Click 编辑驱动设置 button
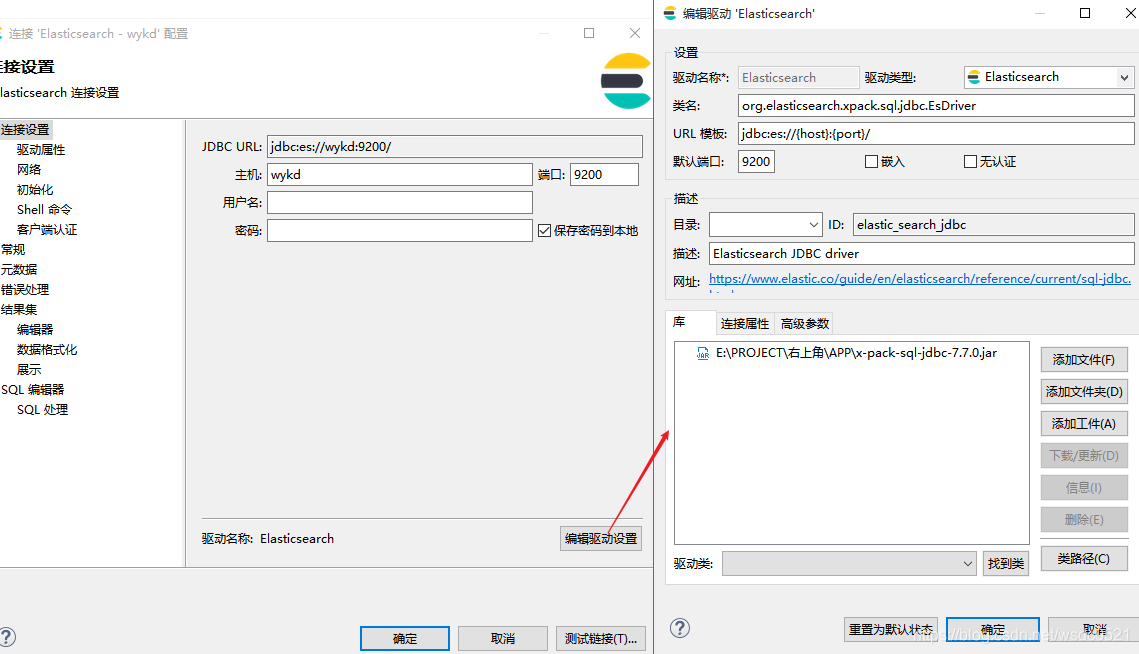 coord(601,538)
